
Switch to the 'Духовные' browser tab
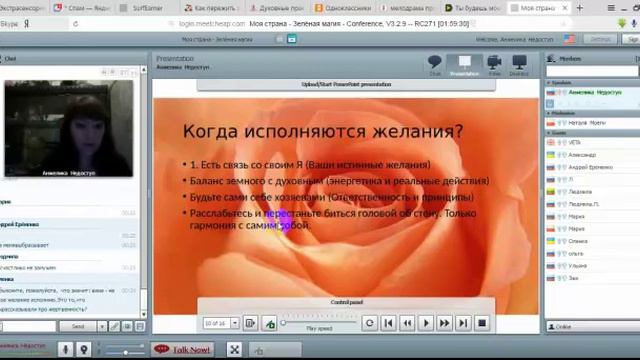(277, 8)
